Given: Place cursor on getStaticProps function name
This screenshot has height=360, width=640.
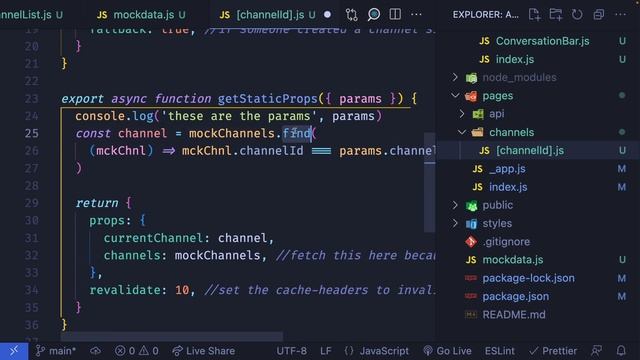Looking at the screenshot, I should tap(267, 99).
